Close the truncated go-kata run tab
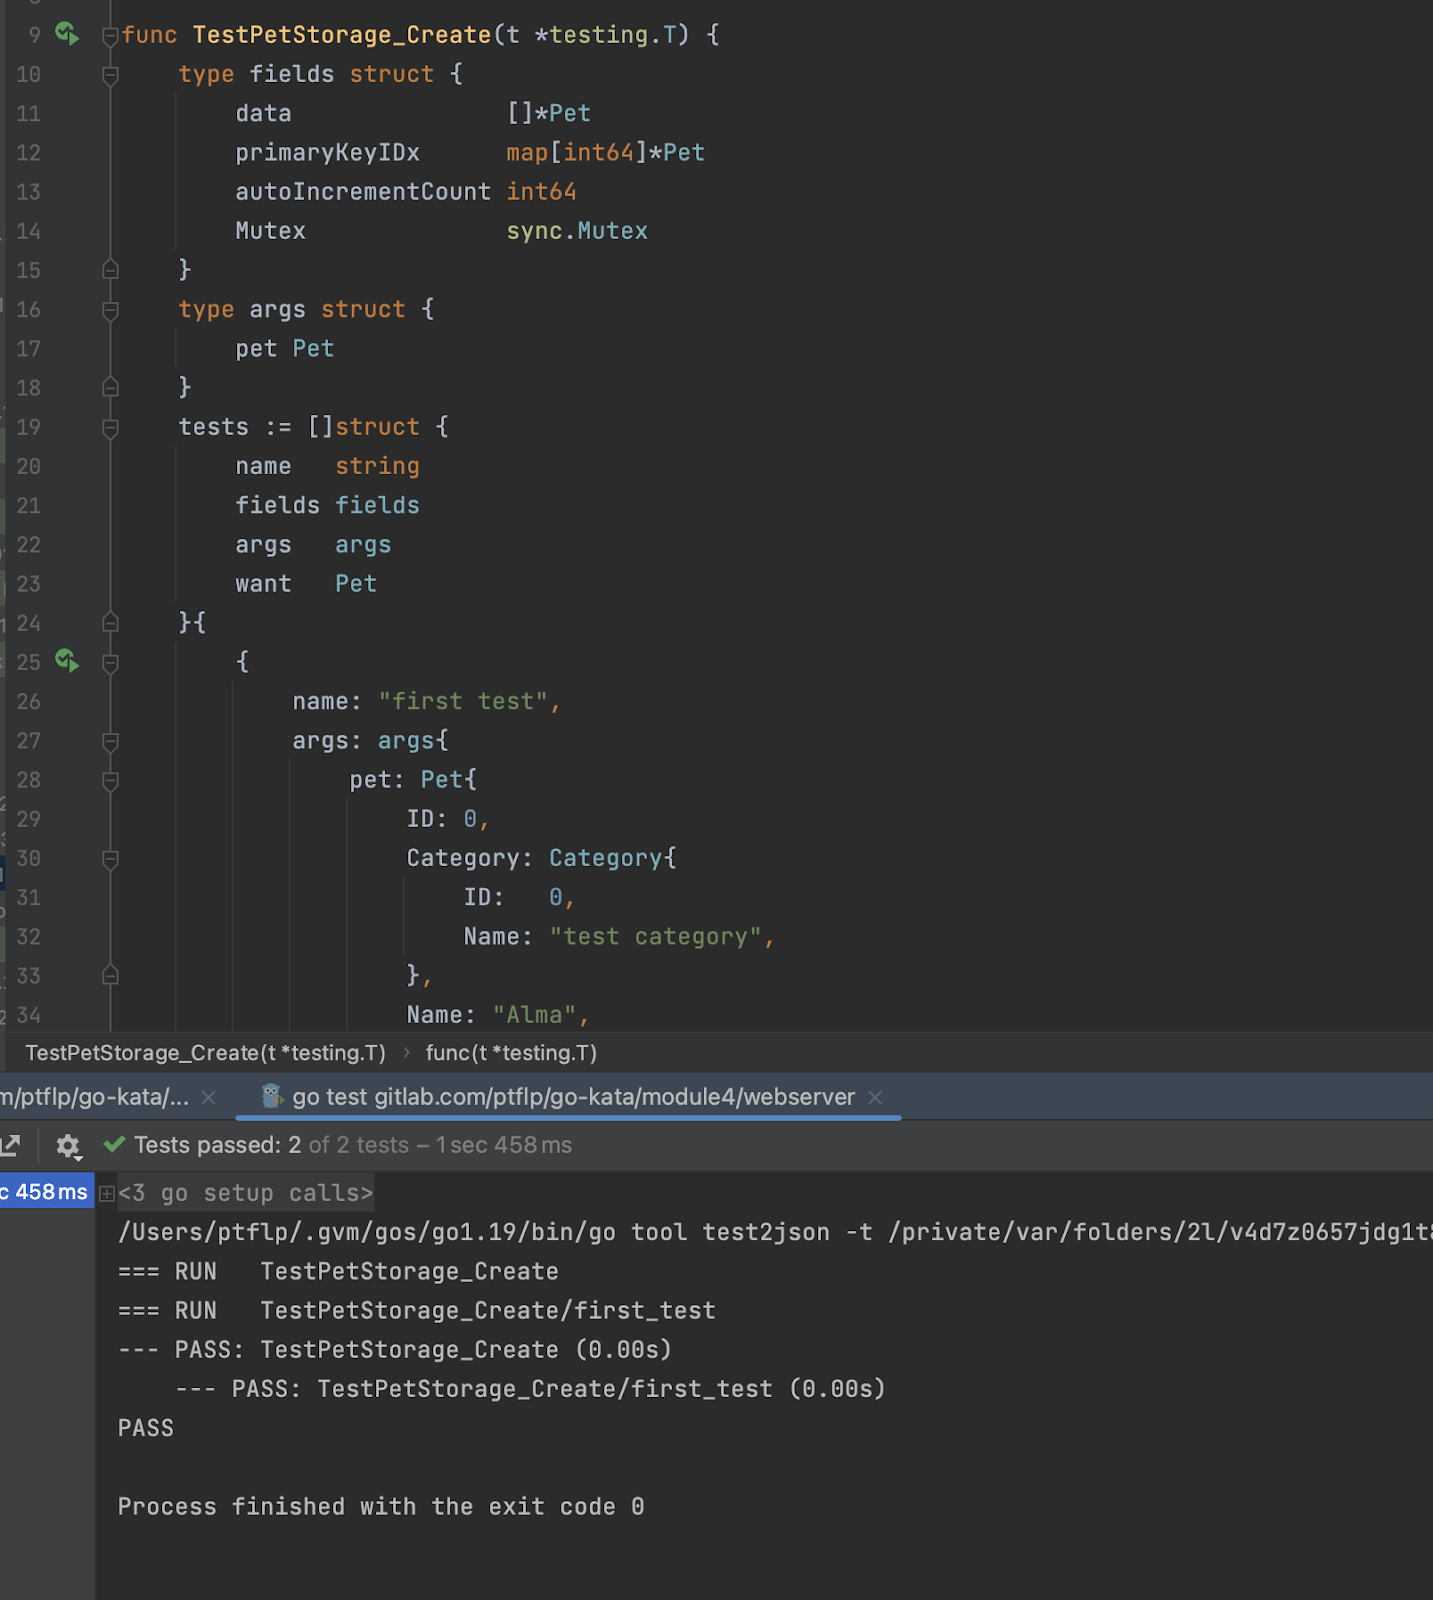This screenshot has height=1600, width=1433. tap(208, 1097)
